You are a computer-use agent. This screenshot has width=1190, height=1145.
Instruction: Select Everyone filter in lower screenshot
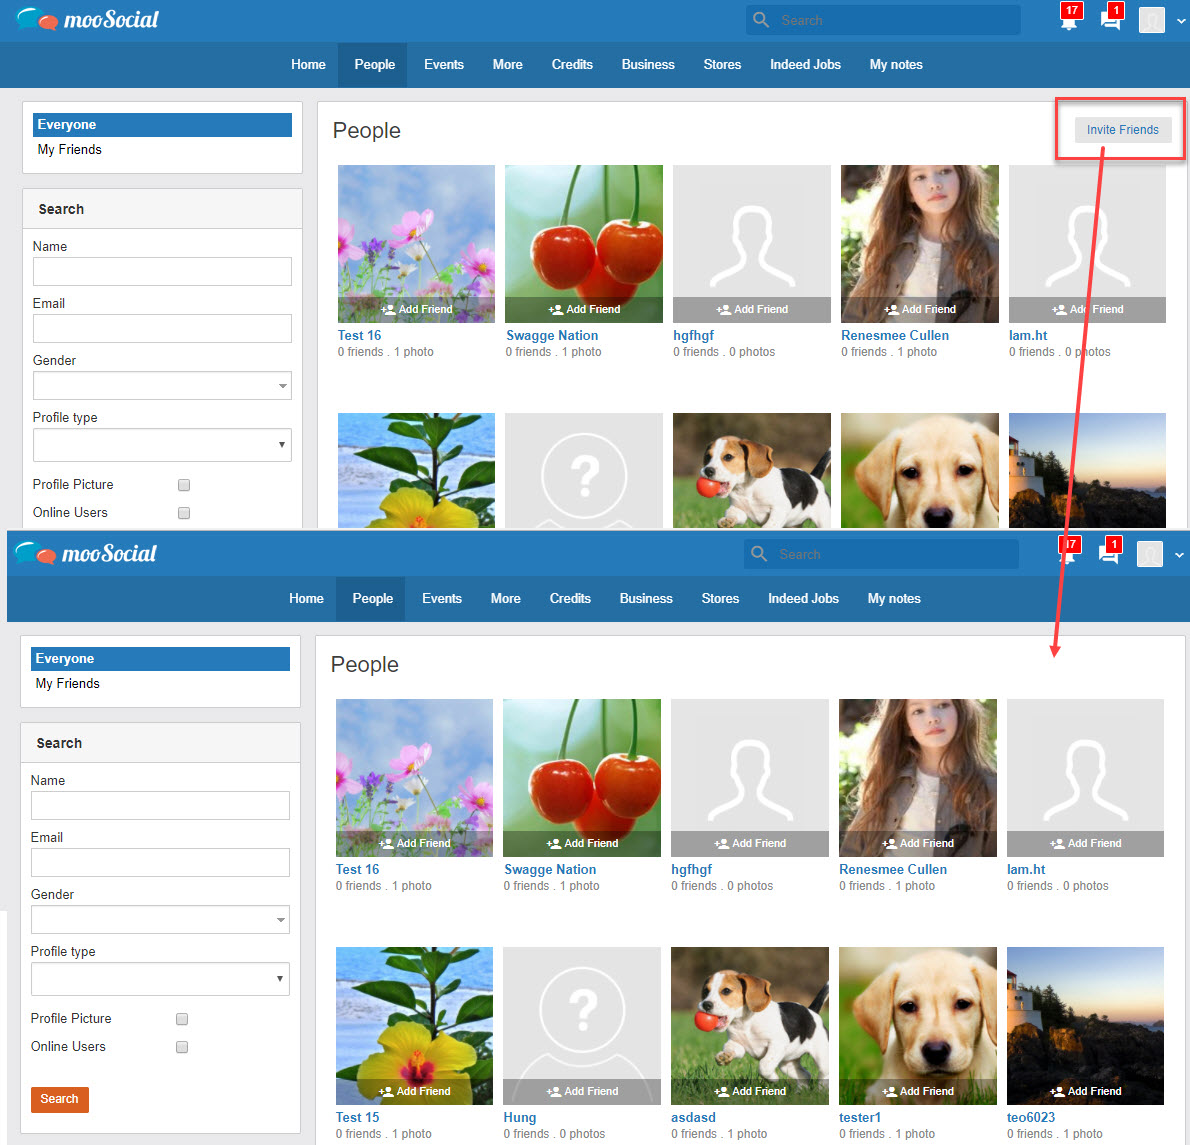tap(161, 659)
